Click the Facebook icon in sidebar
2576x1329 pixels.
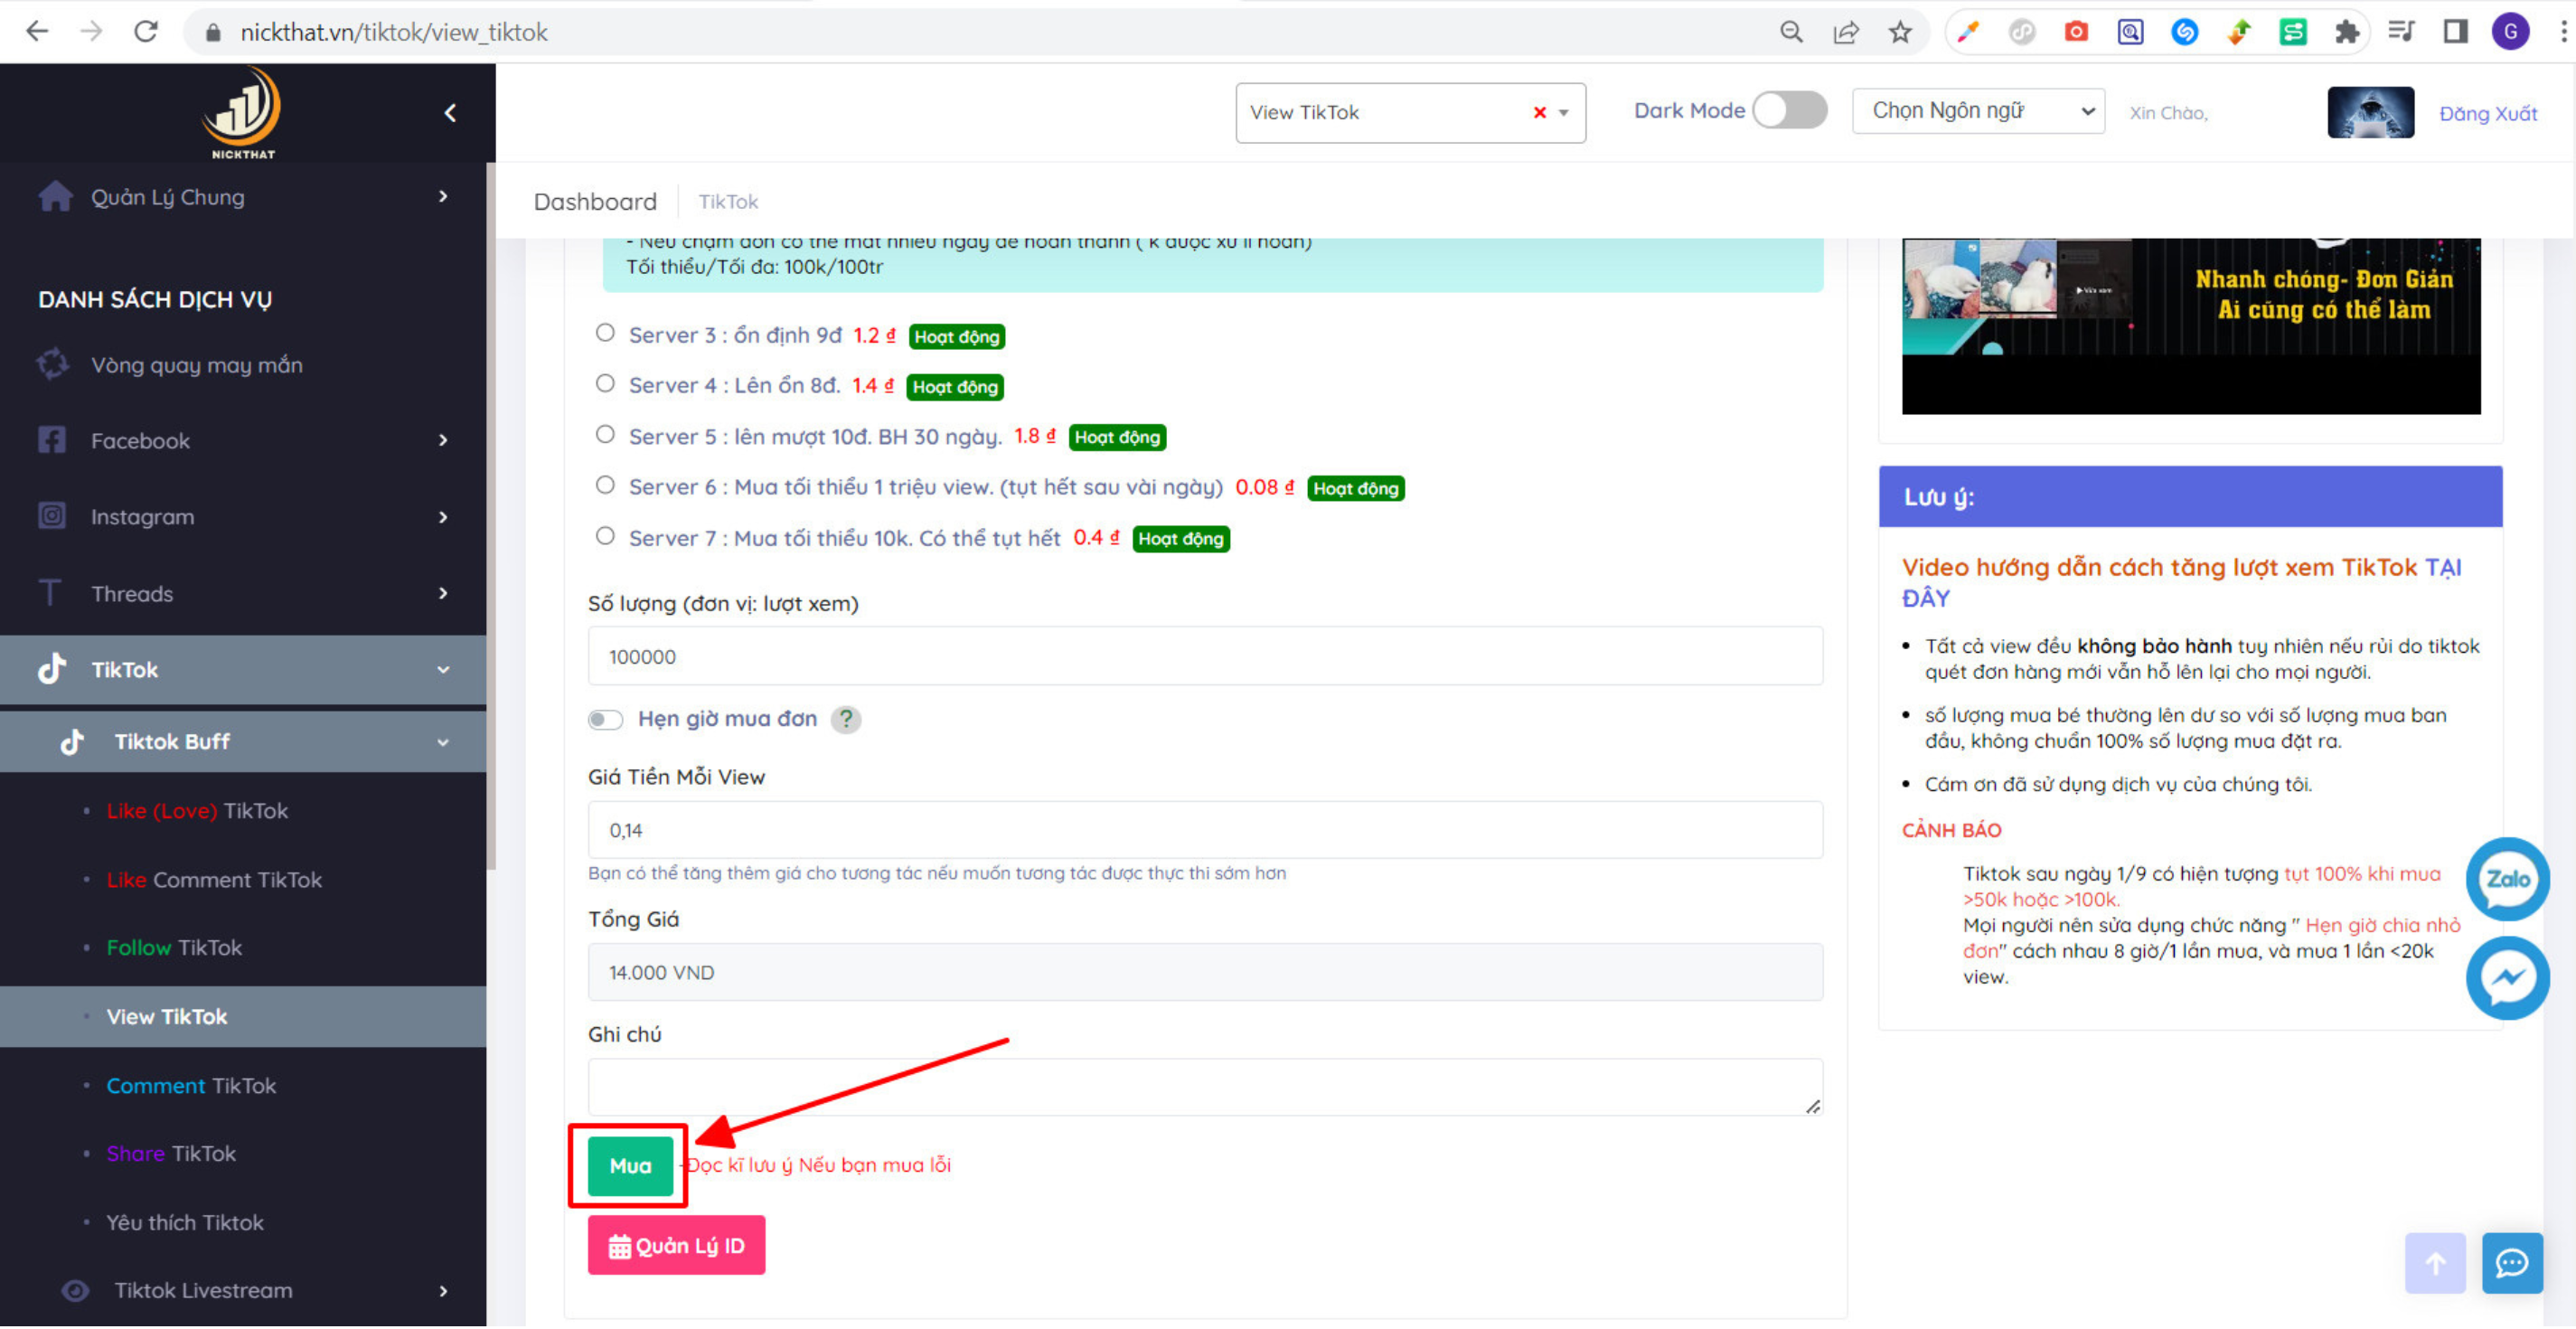[51, 440]
